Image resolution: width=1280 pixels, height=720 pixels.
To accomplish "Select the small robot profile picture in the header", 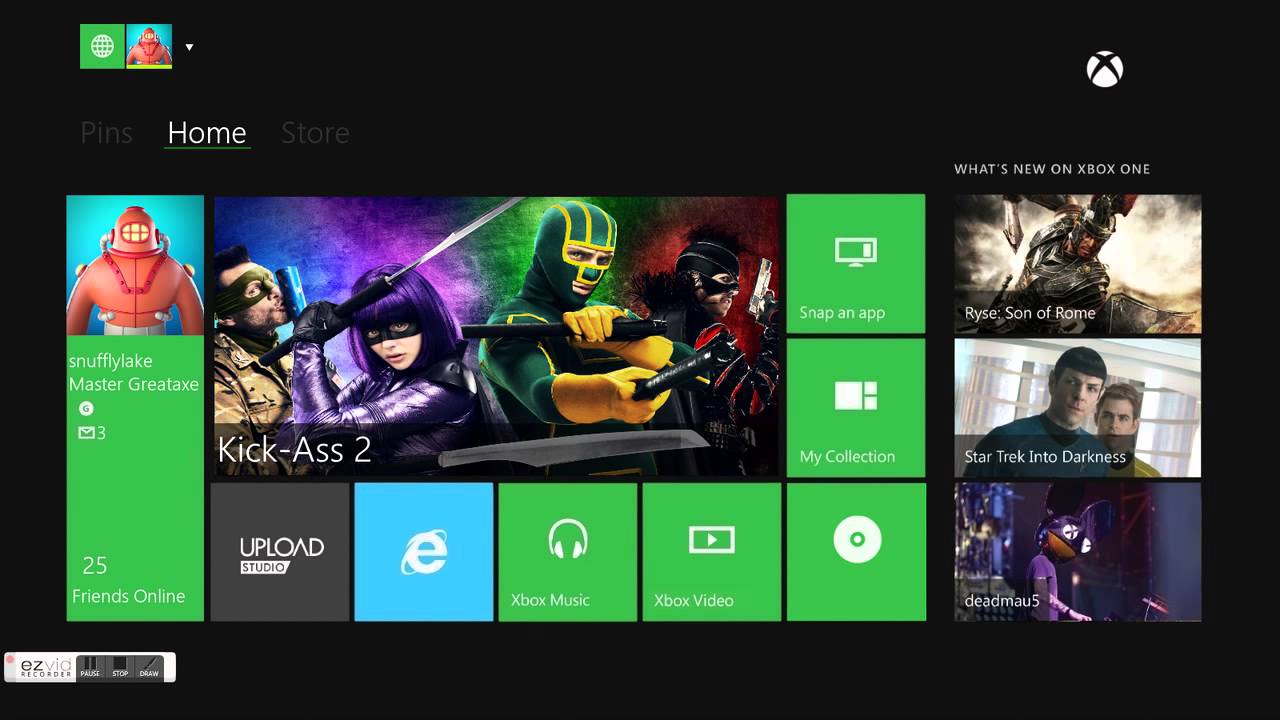I will (x=149, y=47).
